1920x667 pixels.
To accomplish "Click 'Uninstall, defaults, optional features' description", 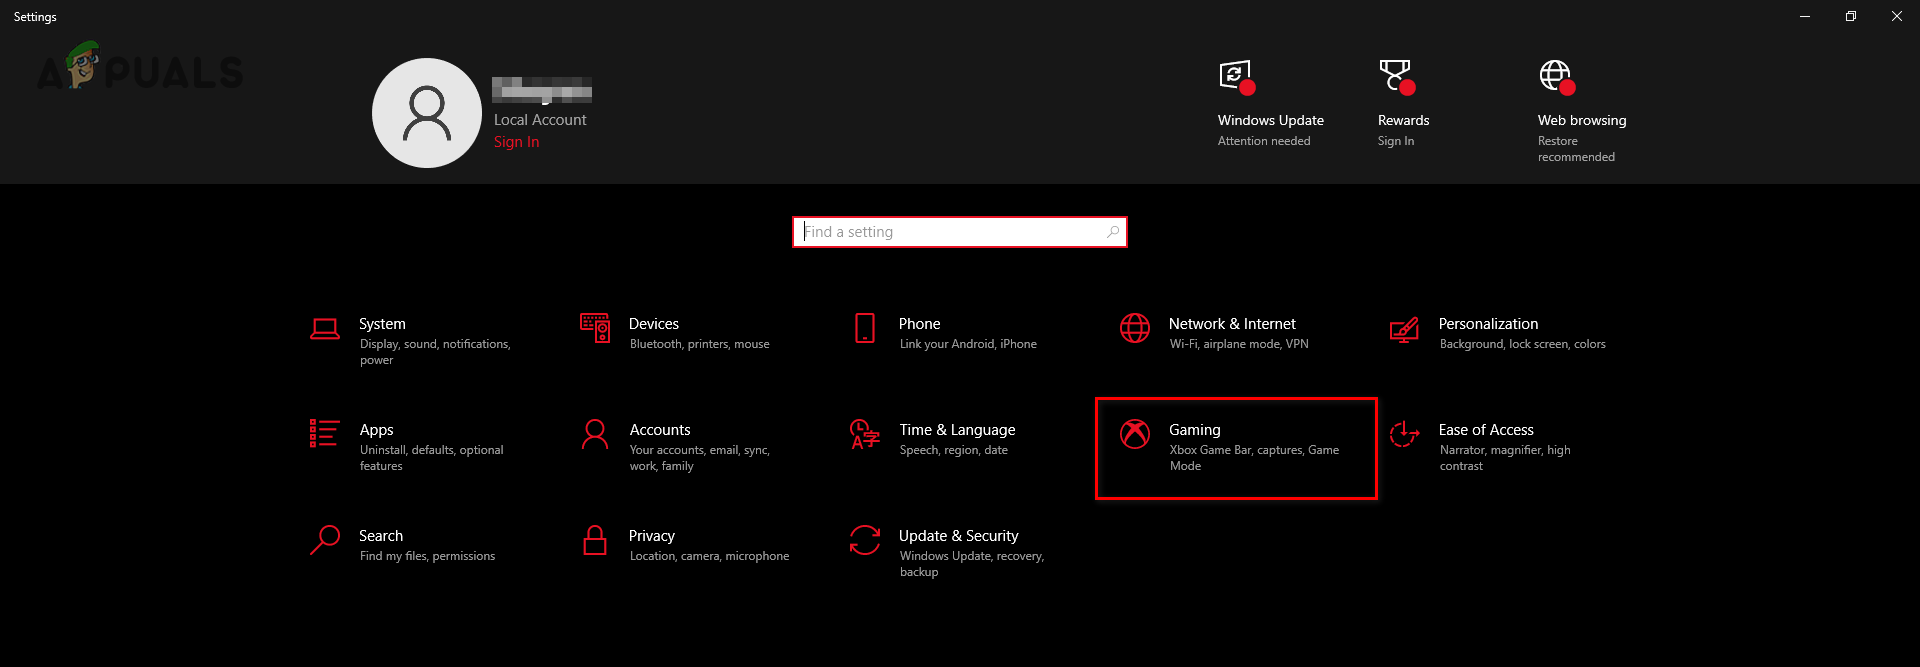I will (432, 458).
